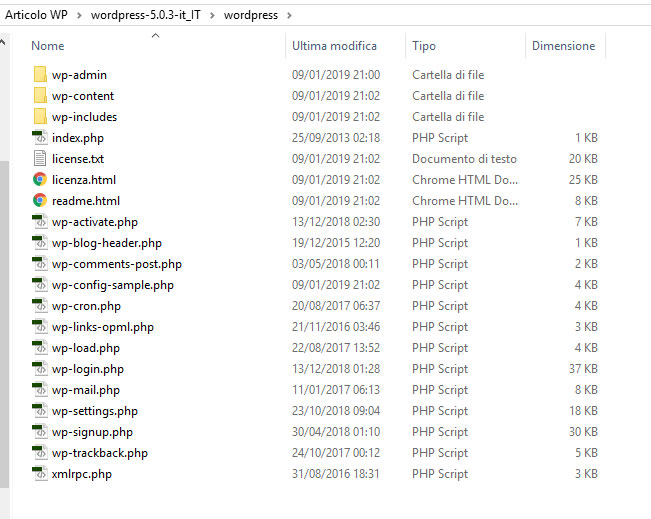Select file name wp-cron.php
651x519 pixels.
pos(86,306)
